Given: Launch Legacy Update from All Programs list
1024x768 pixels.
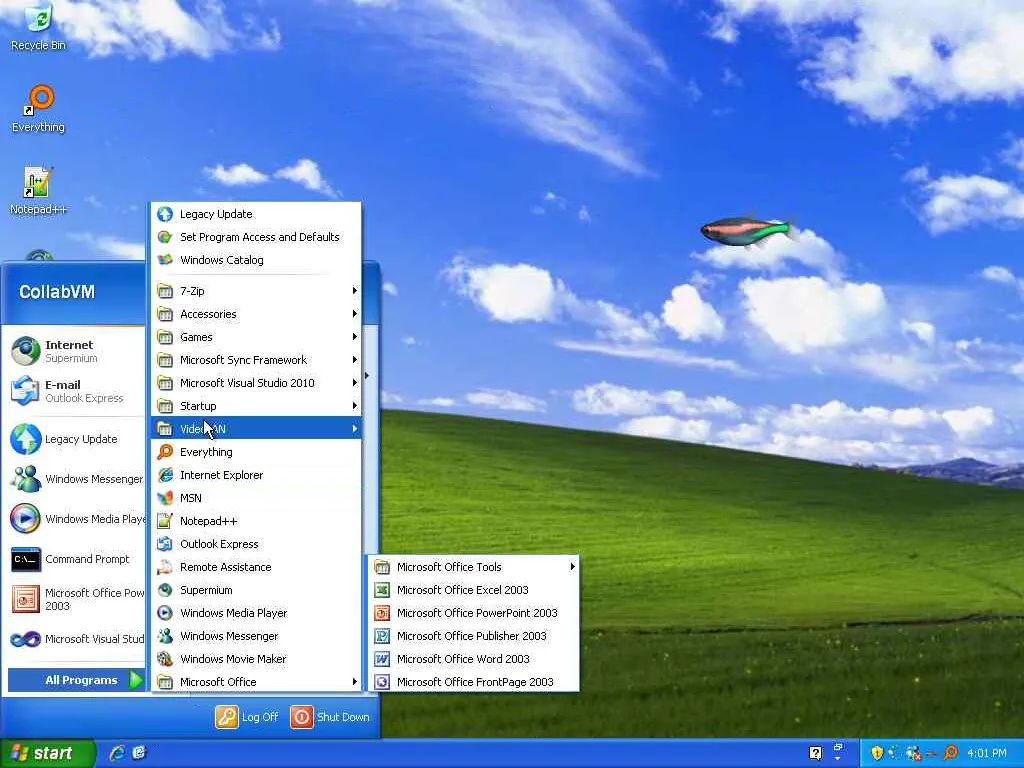Looking at the screenshot, I should 256,214.
